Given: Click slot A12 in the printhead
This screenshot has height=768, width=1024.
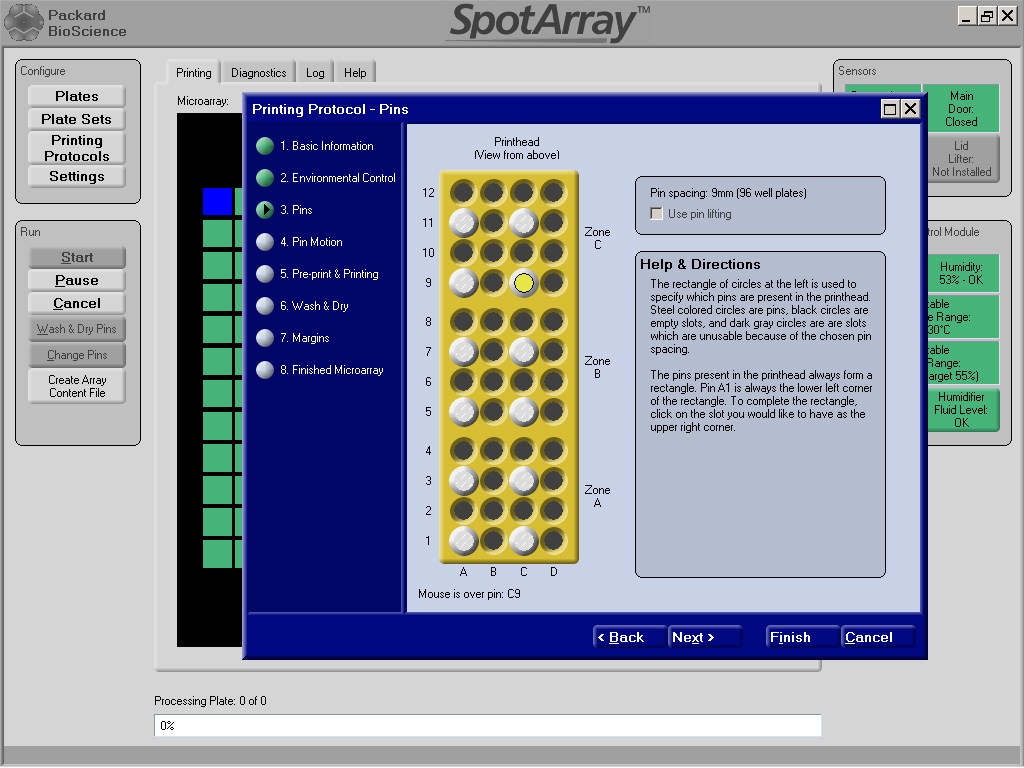Looking at the screenshot, I should [x=463, y=193].
